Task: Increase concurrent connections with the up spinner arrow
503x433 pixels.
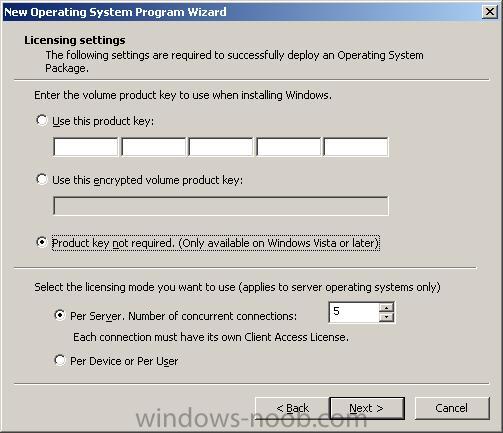Action: [x=386, y=307]
